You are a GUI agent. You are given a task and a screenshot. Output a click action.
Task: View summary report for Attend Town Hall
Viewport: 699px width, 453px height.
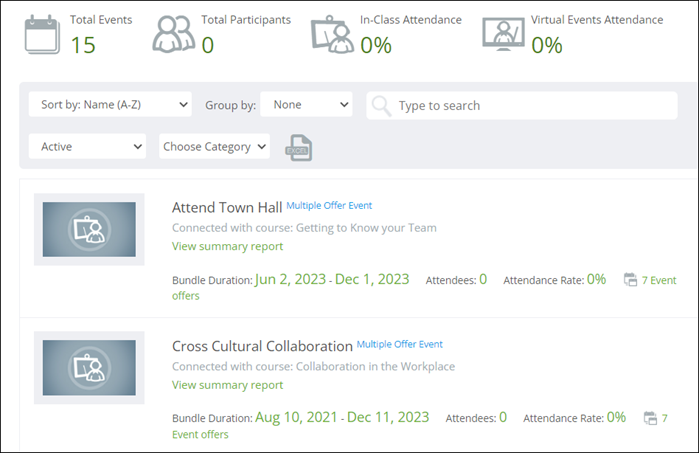[x=227, y=246]
